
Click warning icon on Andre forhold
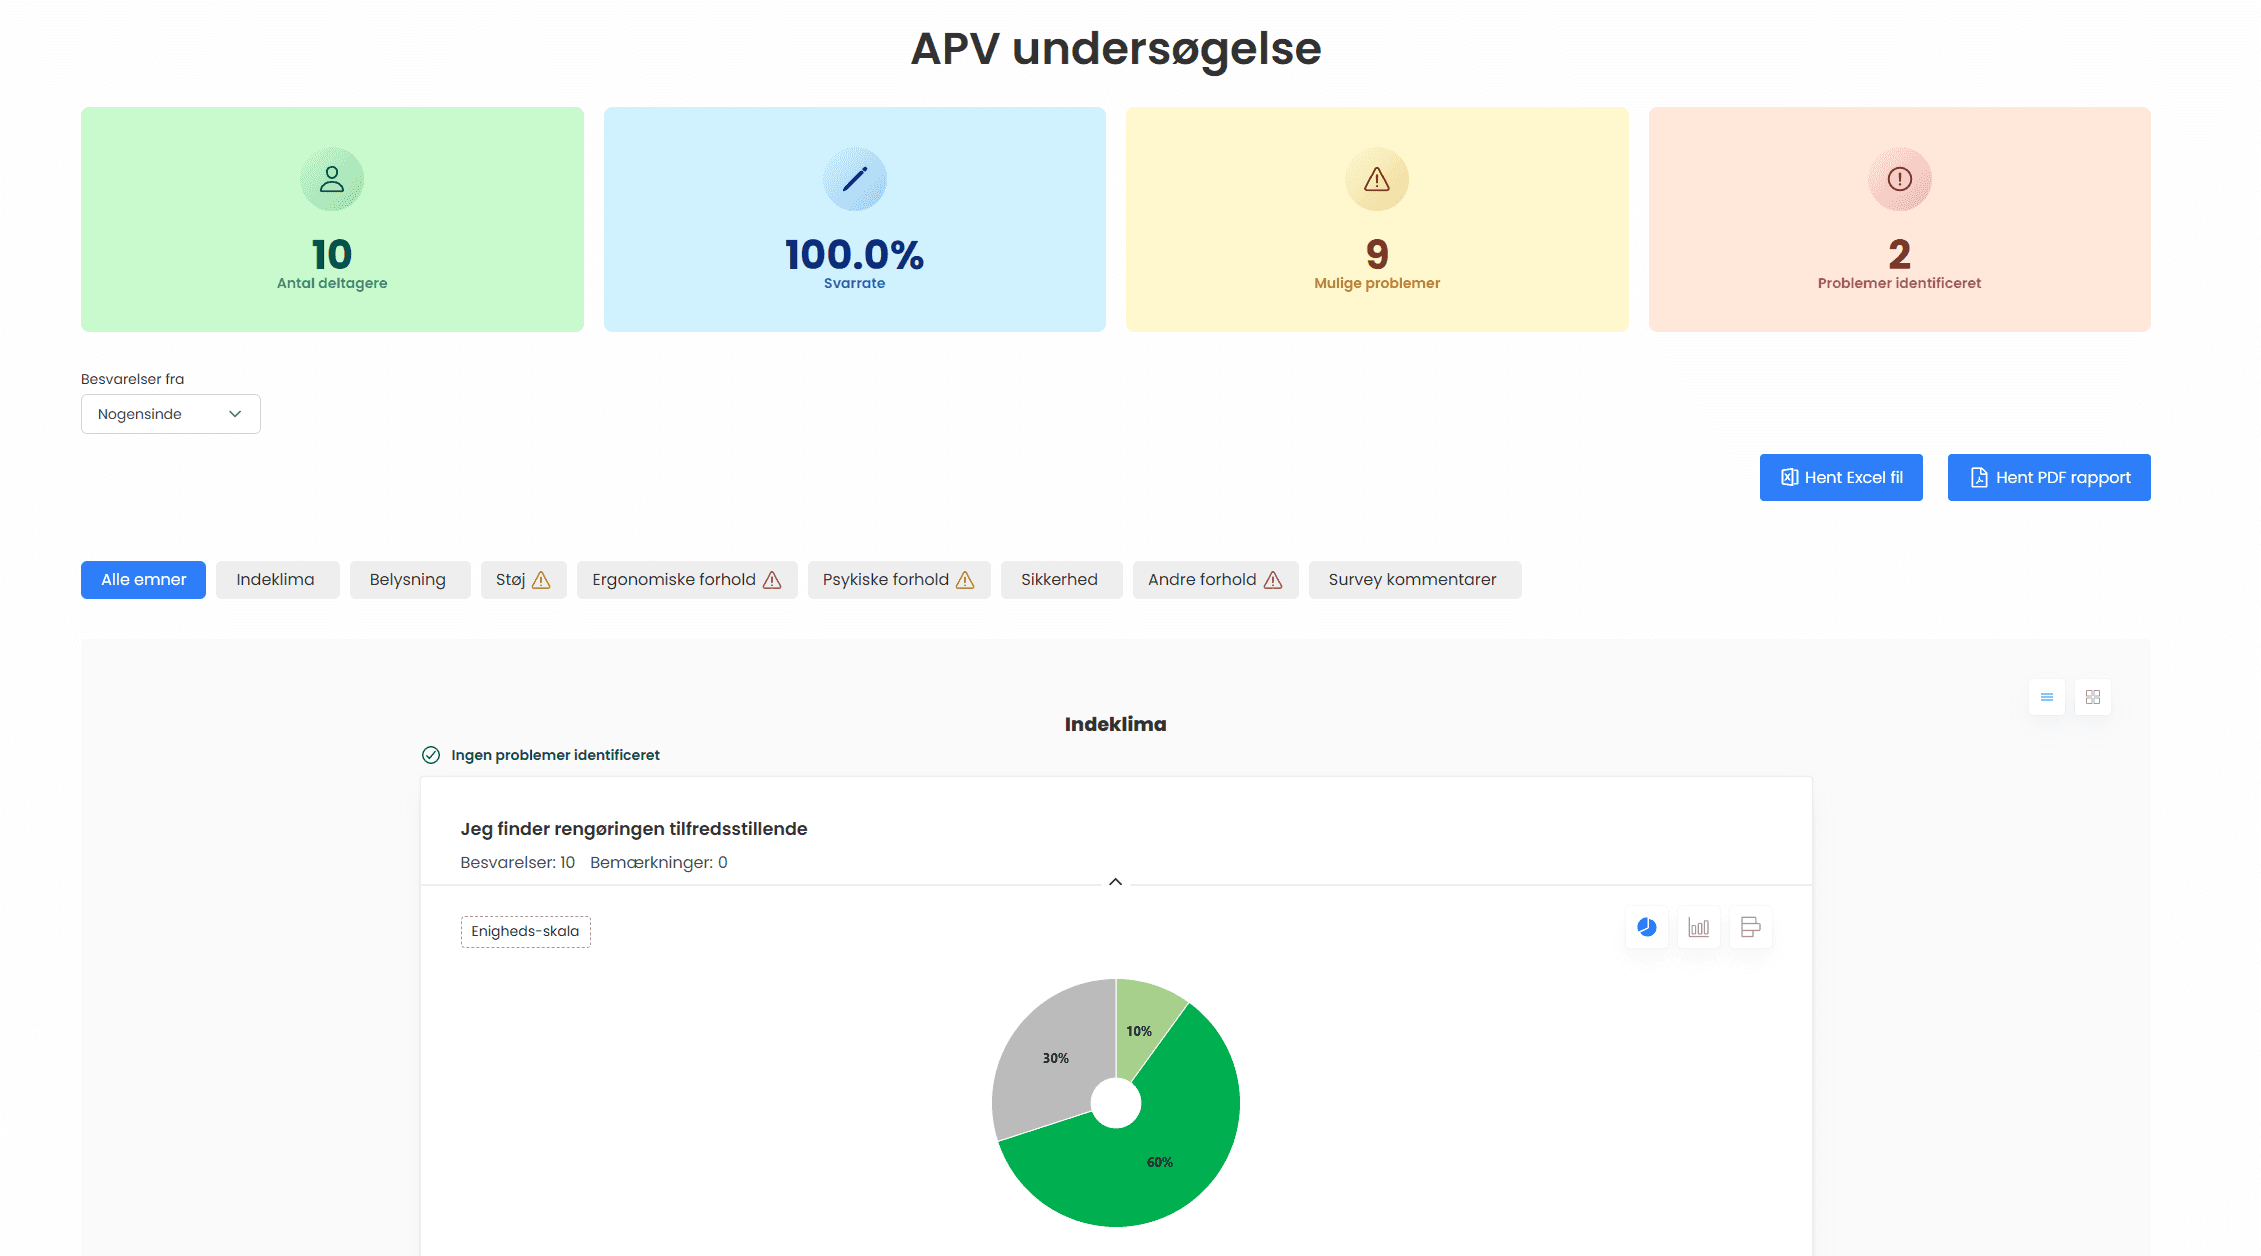(1273, 580)
